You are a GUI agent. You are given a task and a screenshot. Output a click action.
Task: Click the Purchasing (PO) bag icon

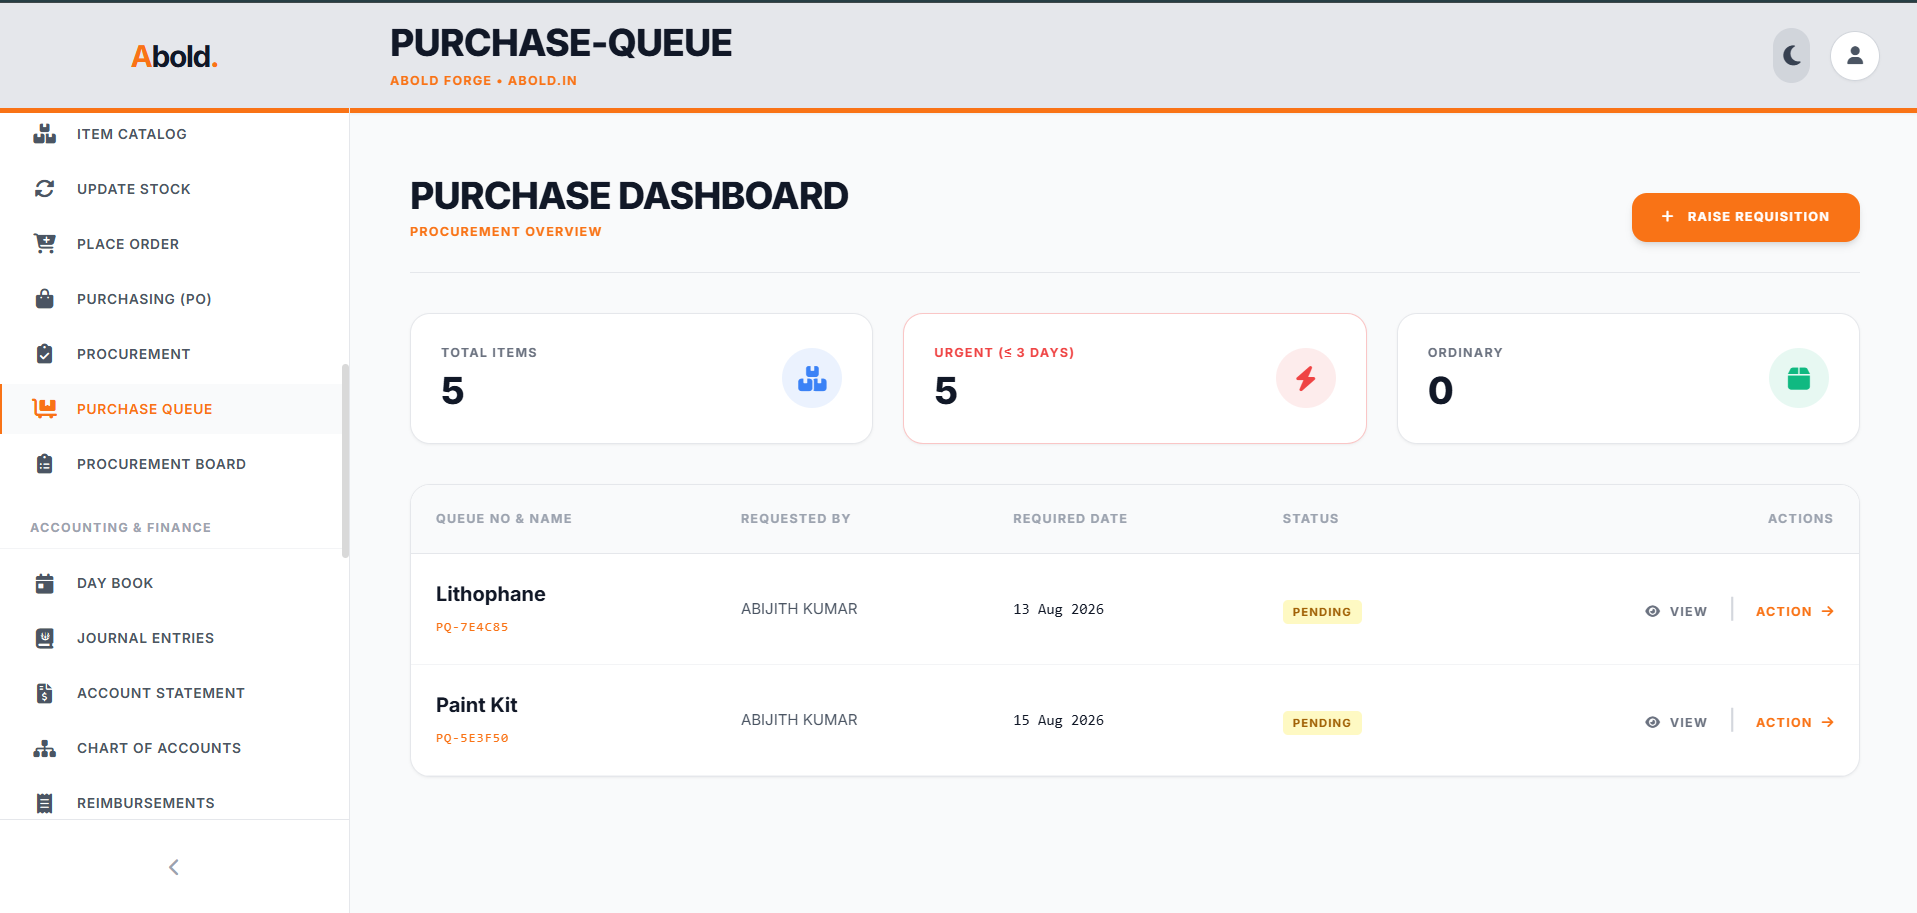44,299
